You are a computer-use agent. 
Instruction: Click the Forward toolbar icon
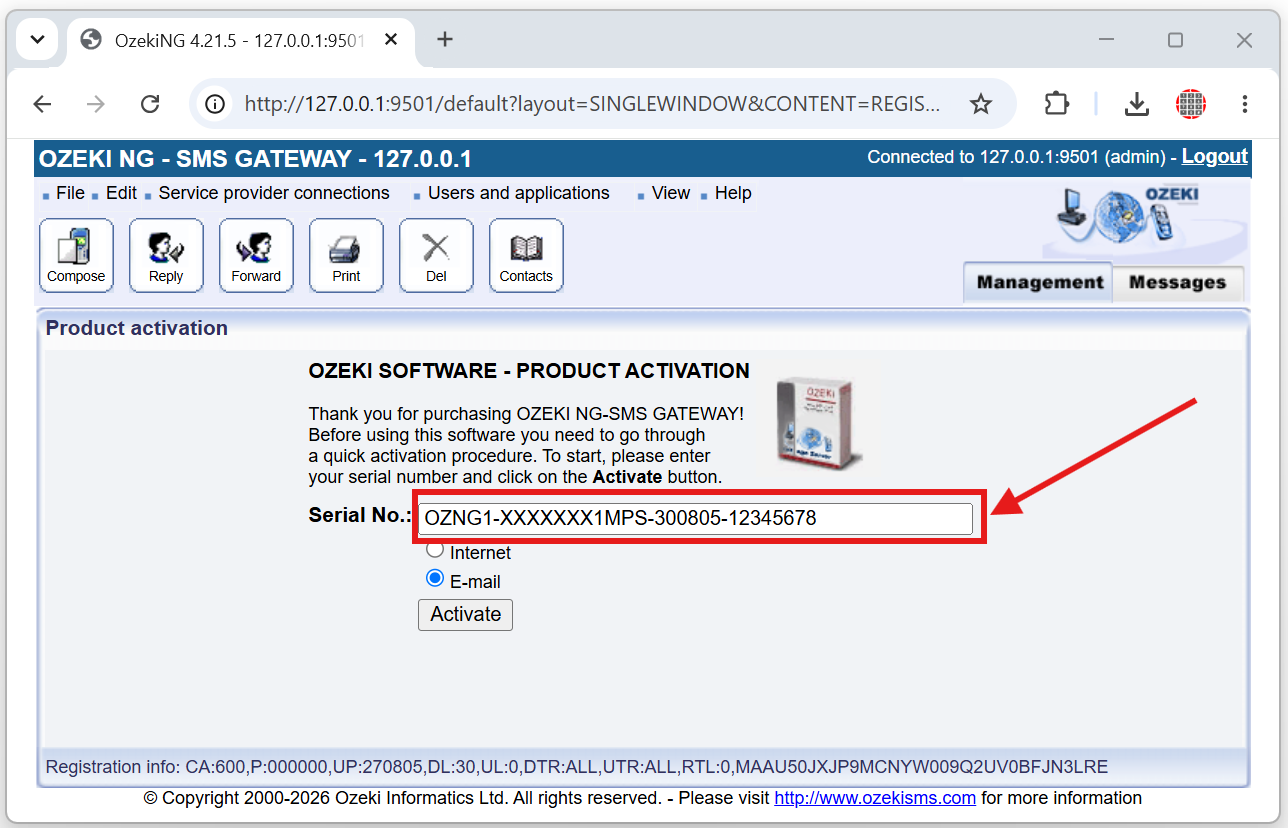(x=256, y=256)
